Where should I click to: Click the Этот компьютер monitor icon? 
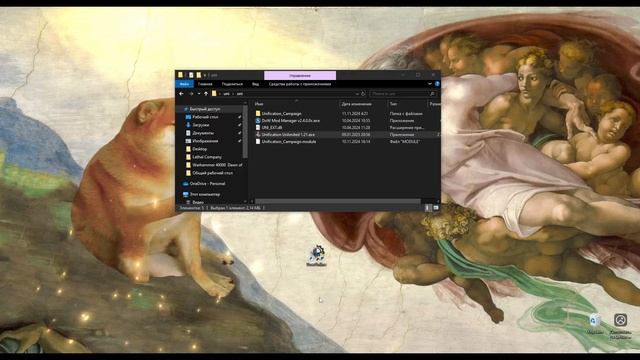tap(186, 195)
